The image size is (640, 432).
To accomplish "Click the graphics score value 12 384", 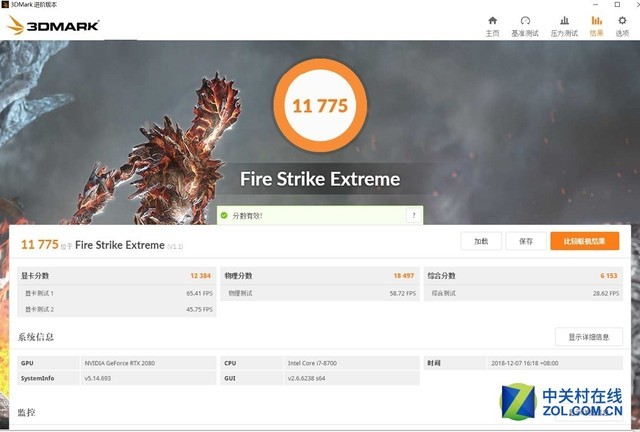I will click(x=200, y=276).
